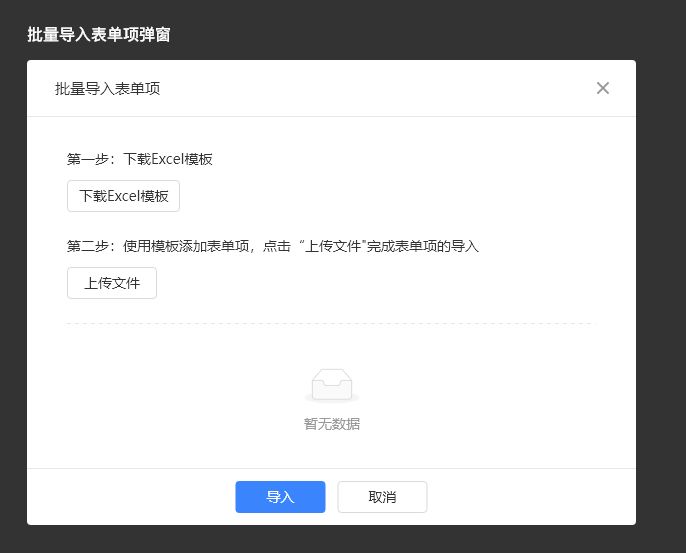686x553 pixels.
Task: Click the empty-data inbox icon
Action: tap(332, 385)
